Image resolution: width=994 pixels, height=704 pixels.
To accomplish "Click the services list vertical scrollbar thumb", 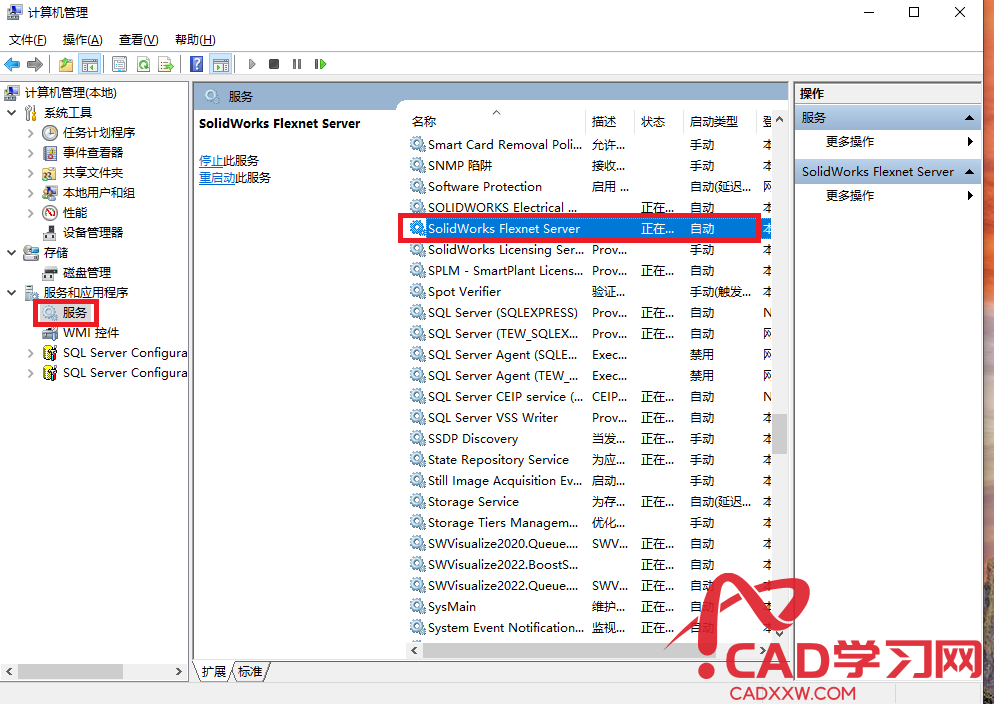I will tap(779, 433).
